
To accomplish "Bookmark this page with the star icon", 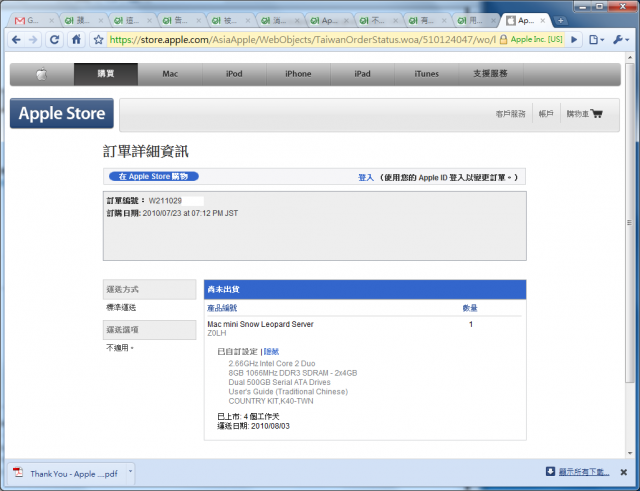I will coord(98,40).
